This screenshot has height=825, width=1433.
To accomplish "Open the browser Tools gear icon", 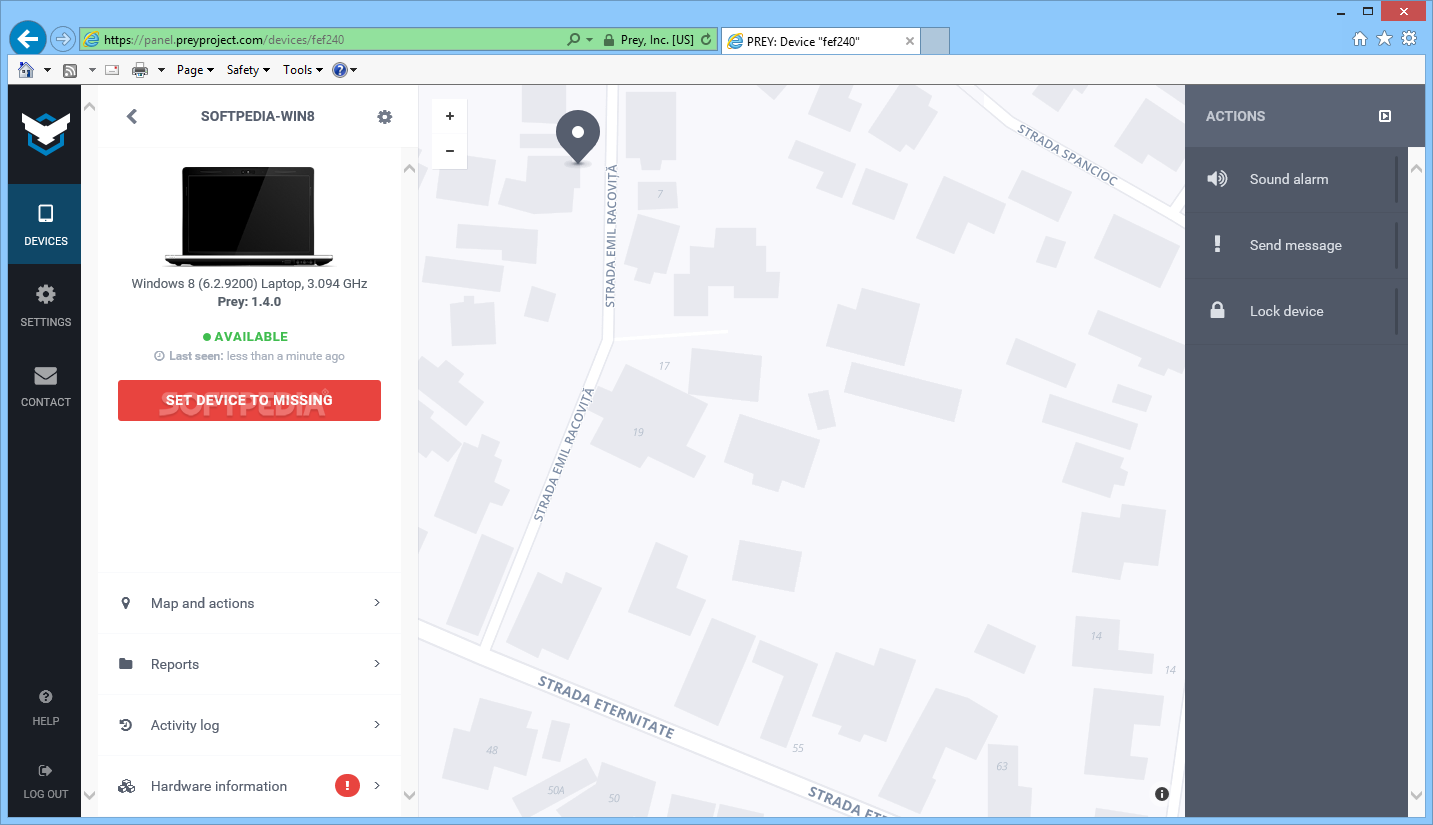I will [x=1409, y=38].
